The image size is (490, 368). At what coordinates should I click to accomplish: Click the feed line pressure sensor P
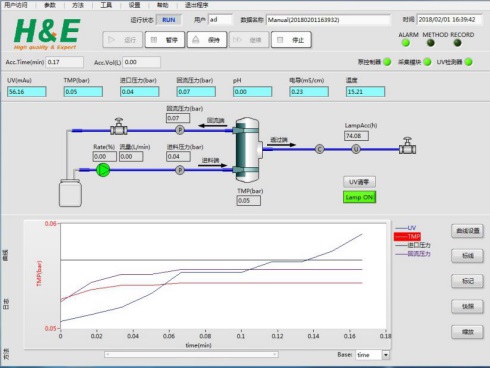tap(180, 170)
